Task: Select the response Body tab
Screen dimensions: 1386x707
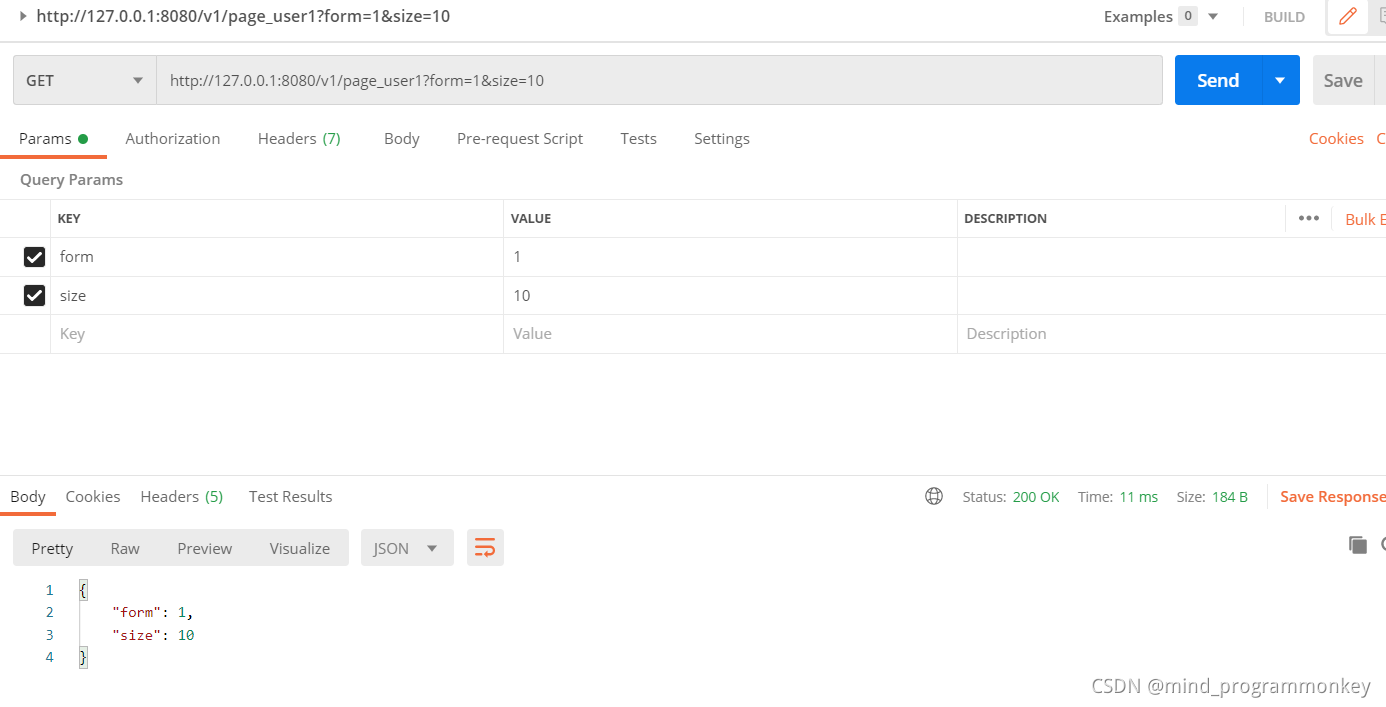Action: pos(28,496)
